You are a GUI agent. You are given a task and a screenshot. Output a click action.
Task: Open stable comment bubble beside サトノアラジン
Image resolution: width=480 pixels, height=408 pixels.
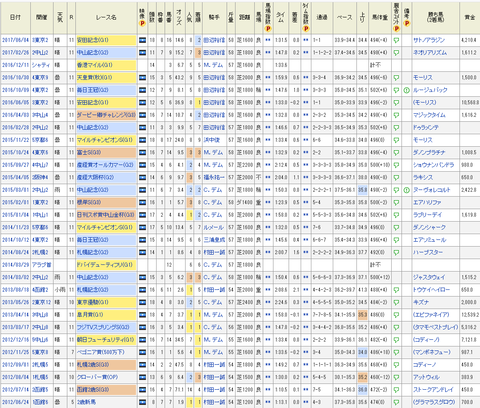(396, 40)
